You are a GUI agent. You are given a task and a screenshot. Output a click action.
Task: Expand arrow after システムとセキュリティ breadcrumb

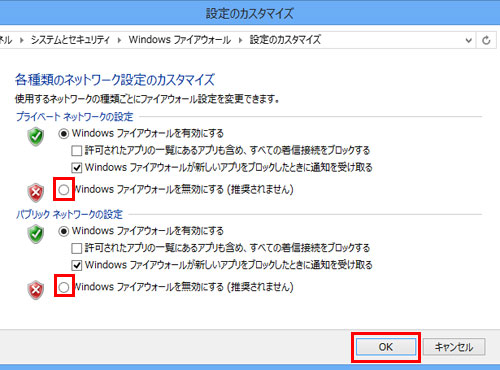coord(119,40)
